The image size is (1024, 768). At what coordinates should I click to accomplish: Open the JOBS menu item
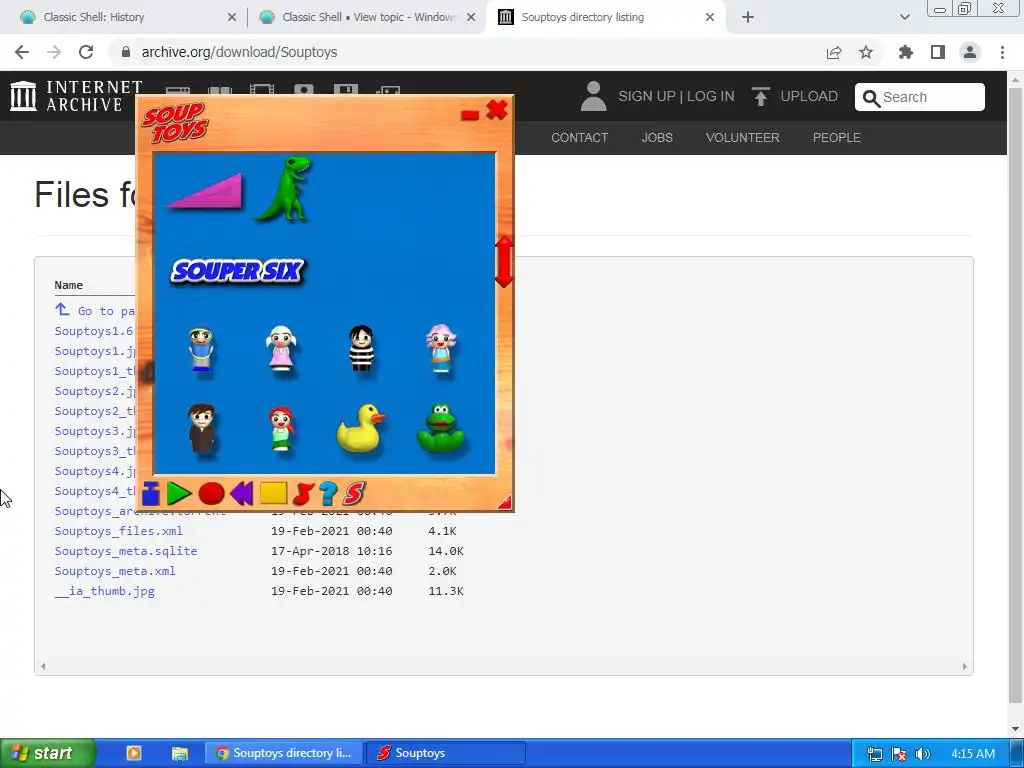coord(657,138)
